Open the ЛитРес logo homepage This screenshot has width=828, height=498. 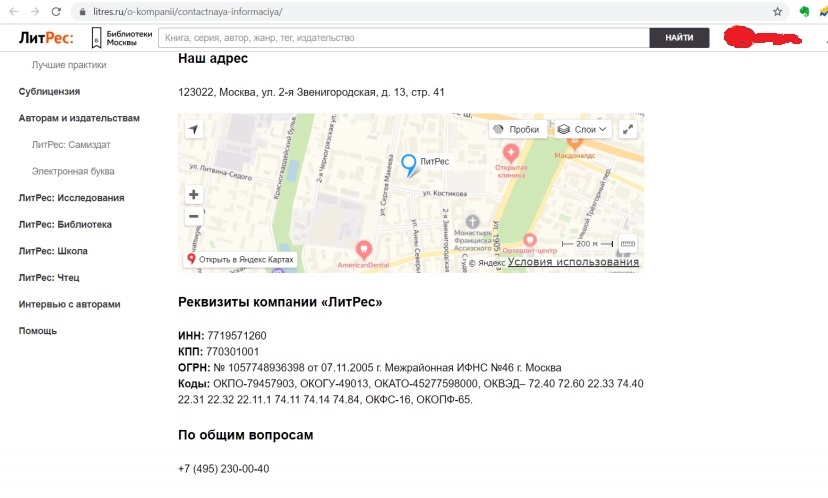click(46, 38)
